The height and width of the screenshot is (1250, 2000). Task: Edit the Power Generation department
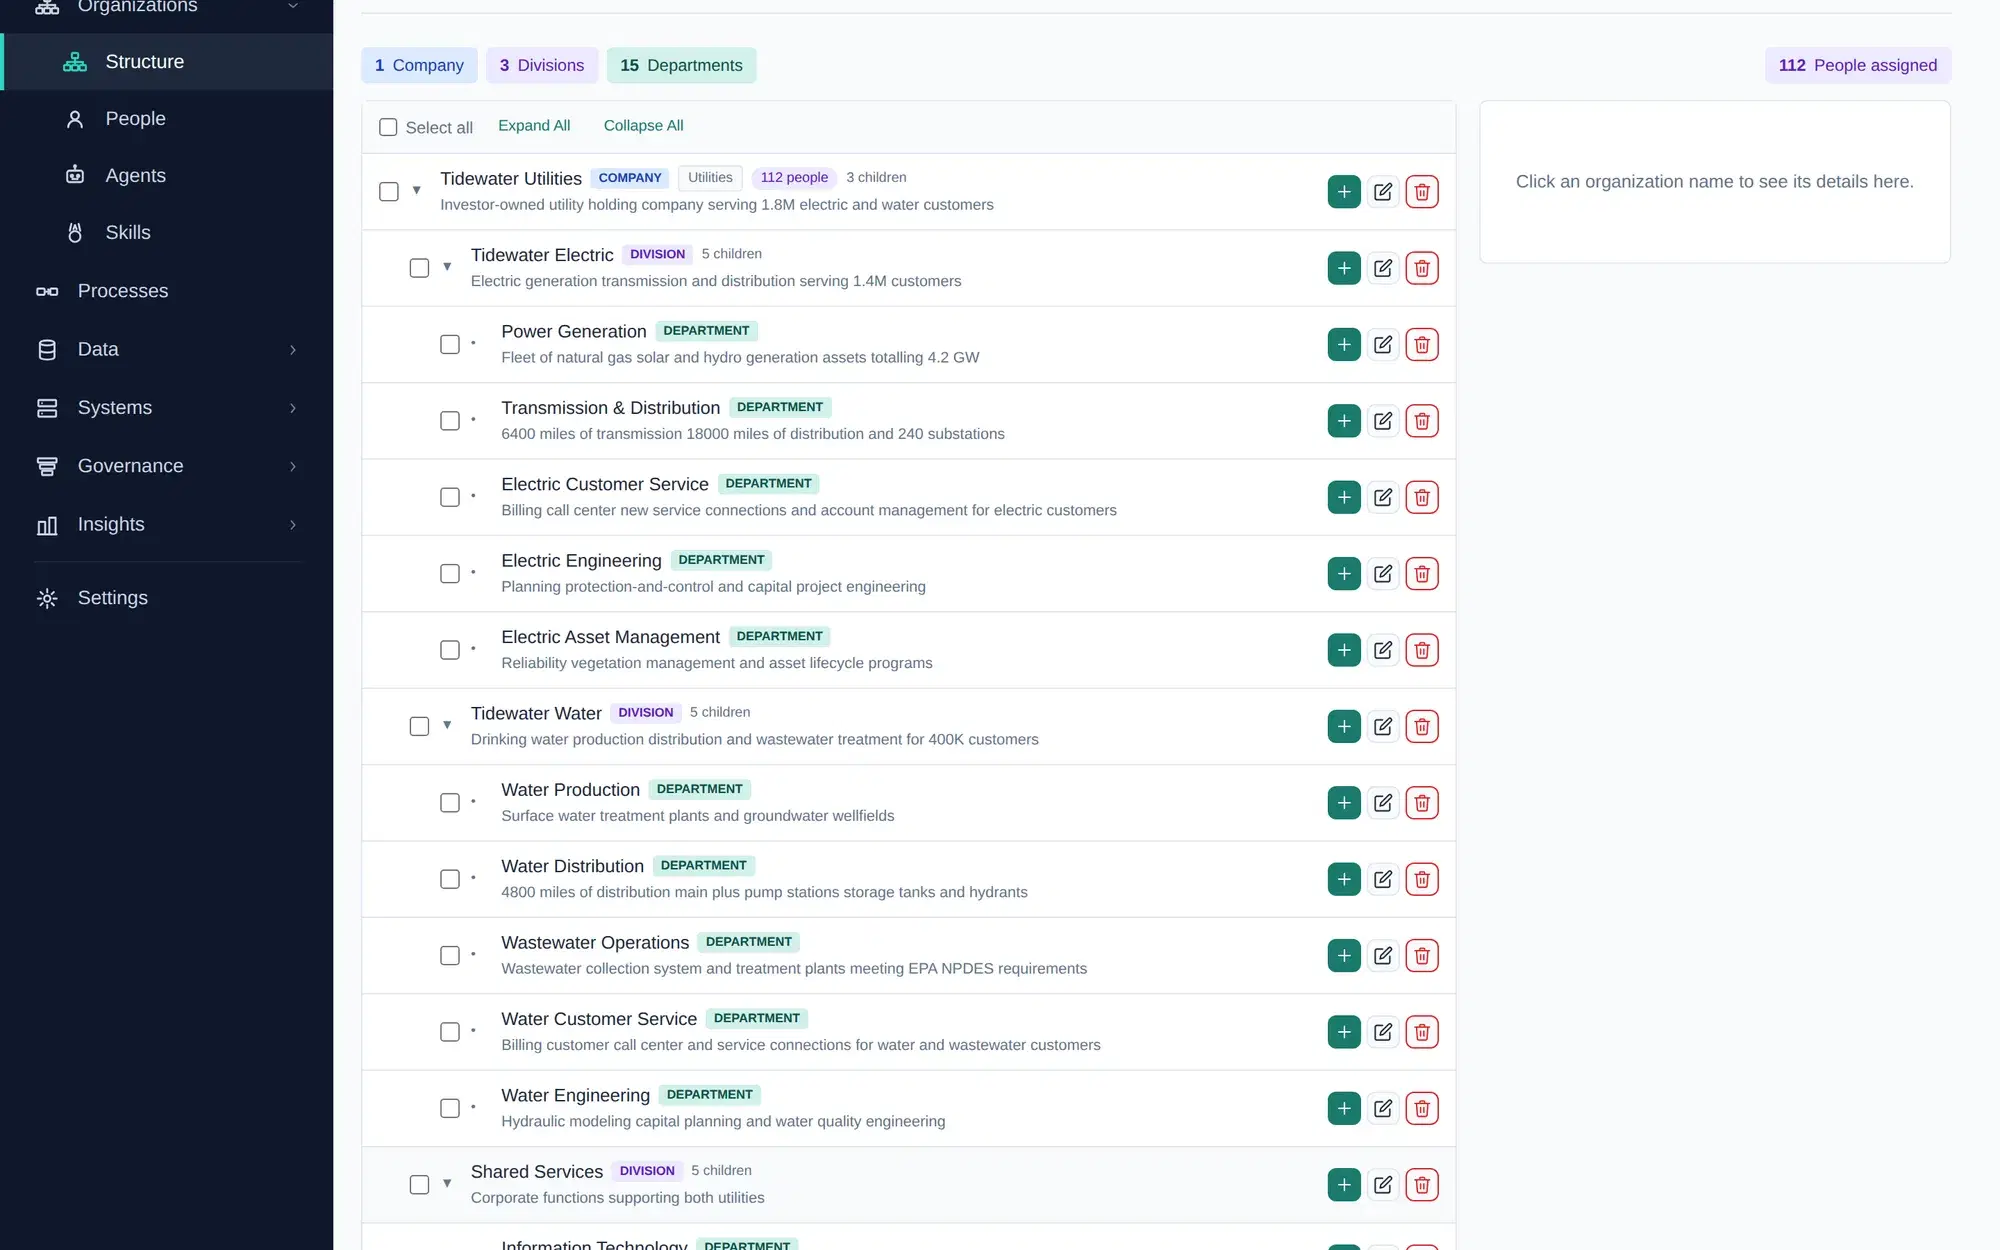(x=1383, y=345)
